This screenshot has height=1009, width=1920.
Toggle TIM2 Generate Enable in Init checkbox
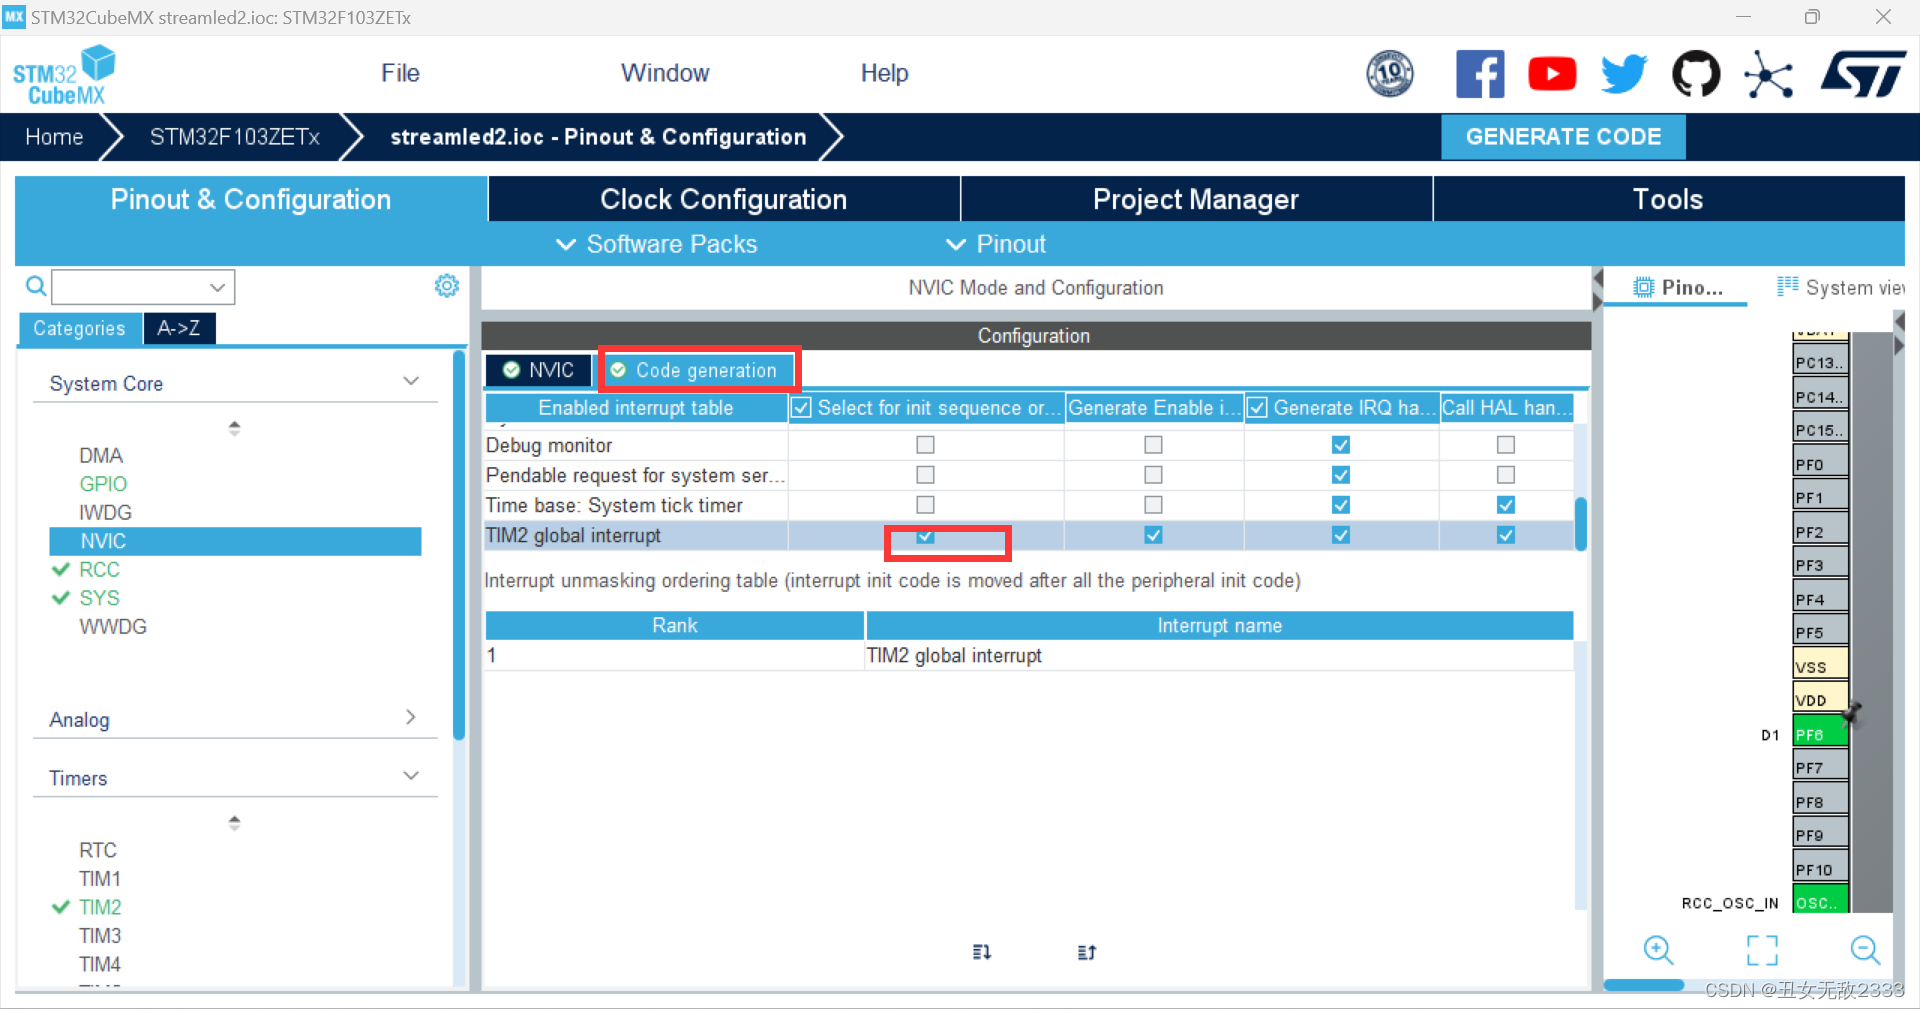click(1153, 535)
